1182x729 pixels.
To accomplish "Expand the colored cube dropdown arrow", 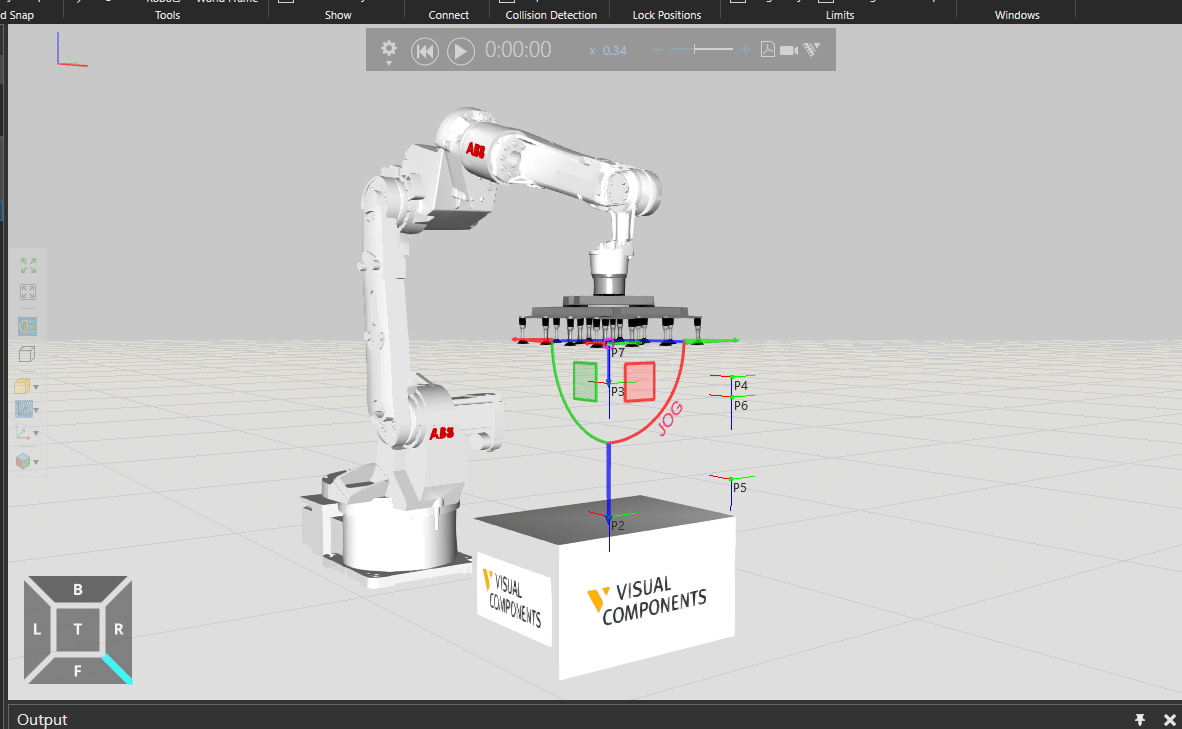I will point(35,462).
